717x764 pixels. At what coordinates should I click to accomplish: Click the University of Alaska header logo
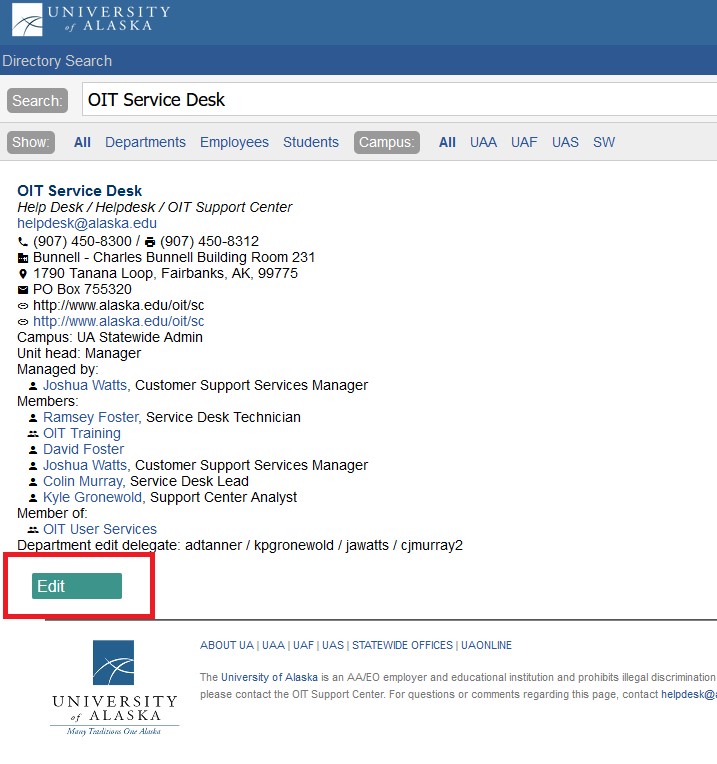click(92, 19)
